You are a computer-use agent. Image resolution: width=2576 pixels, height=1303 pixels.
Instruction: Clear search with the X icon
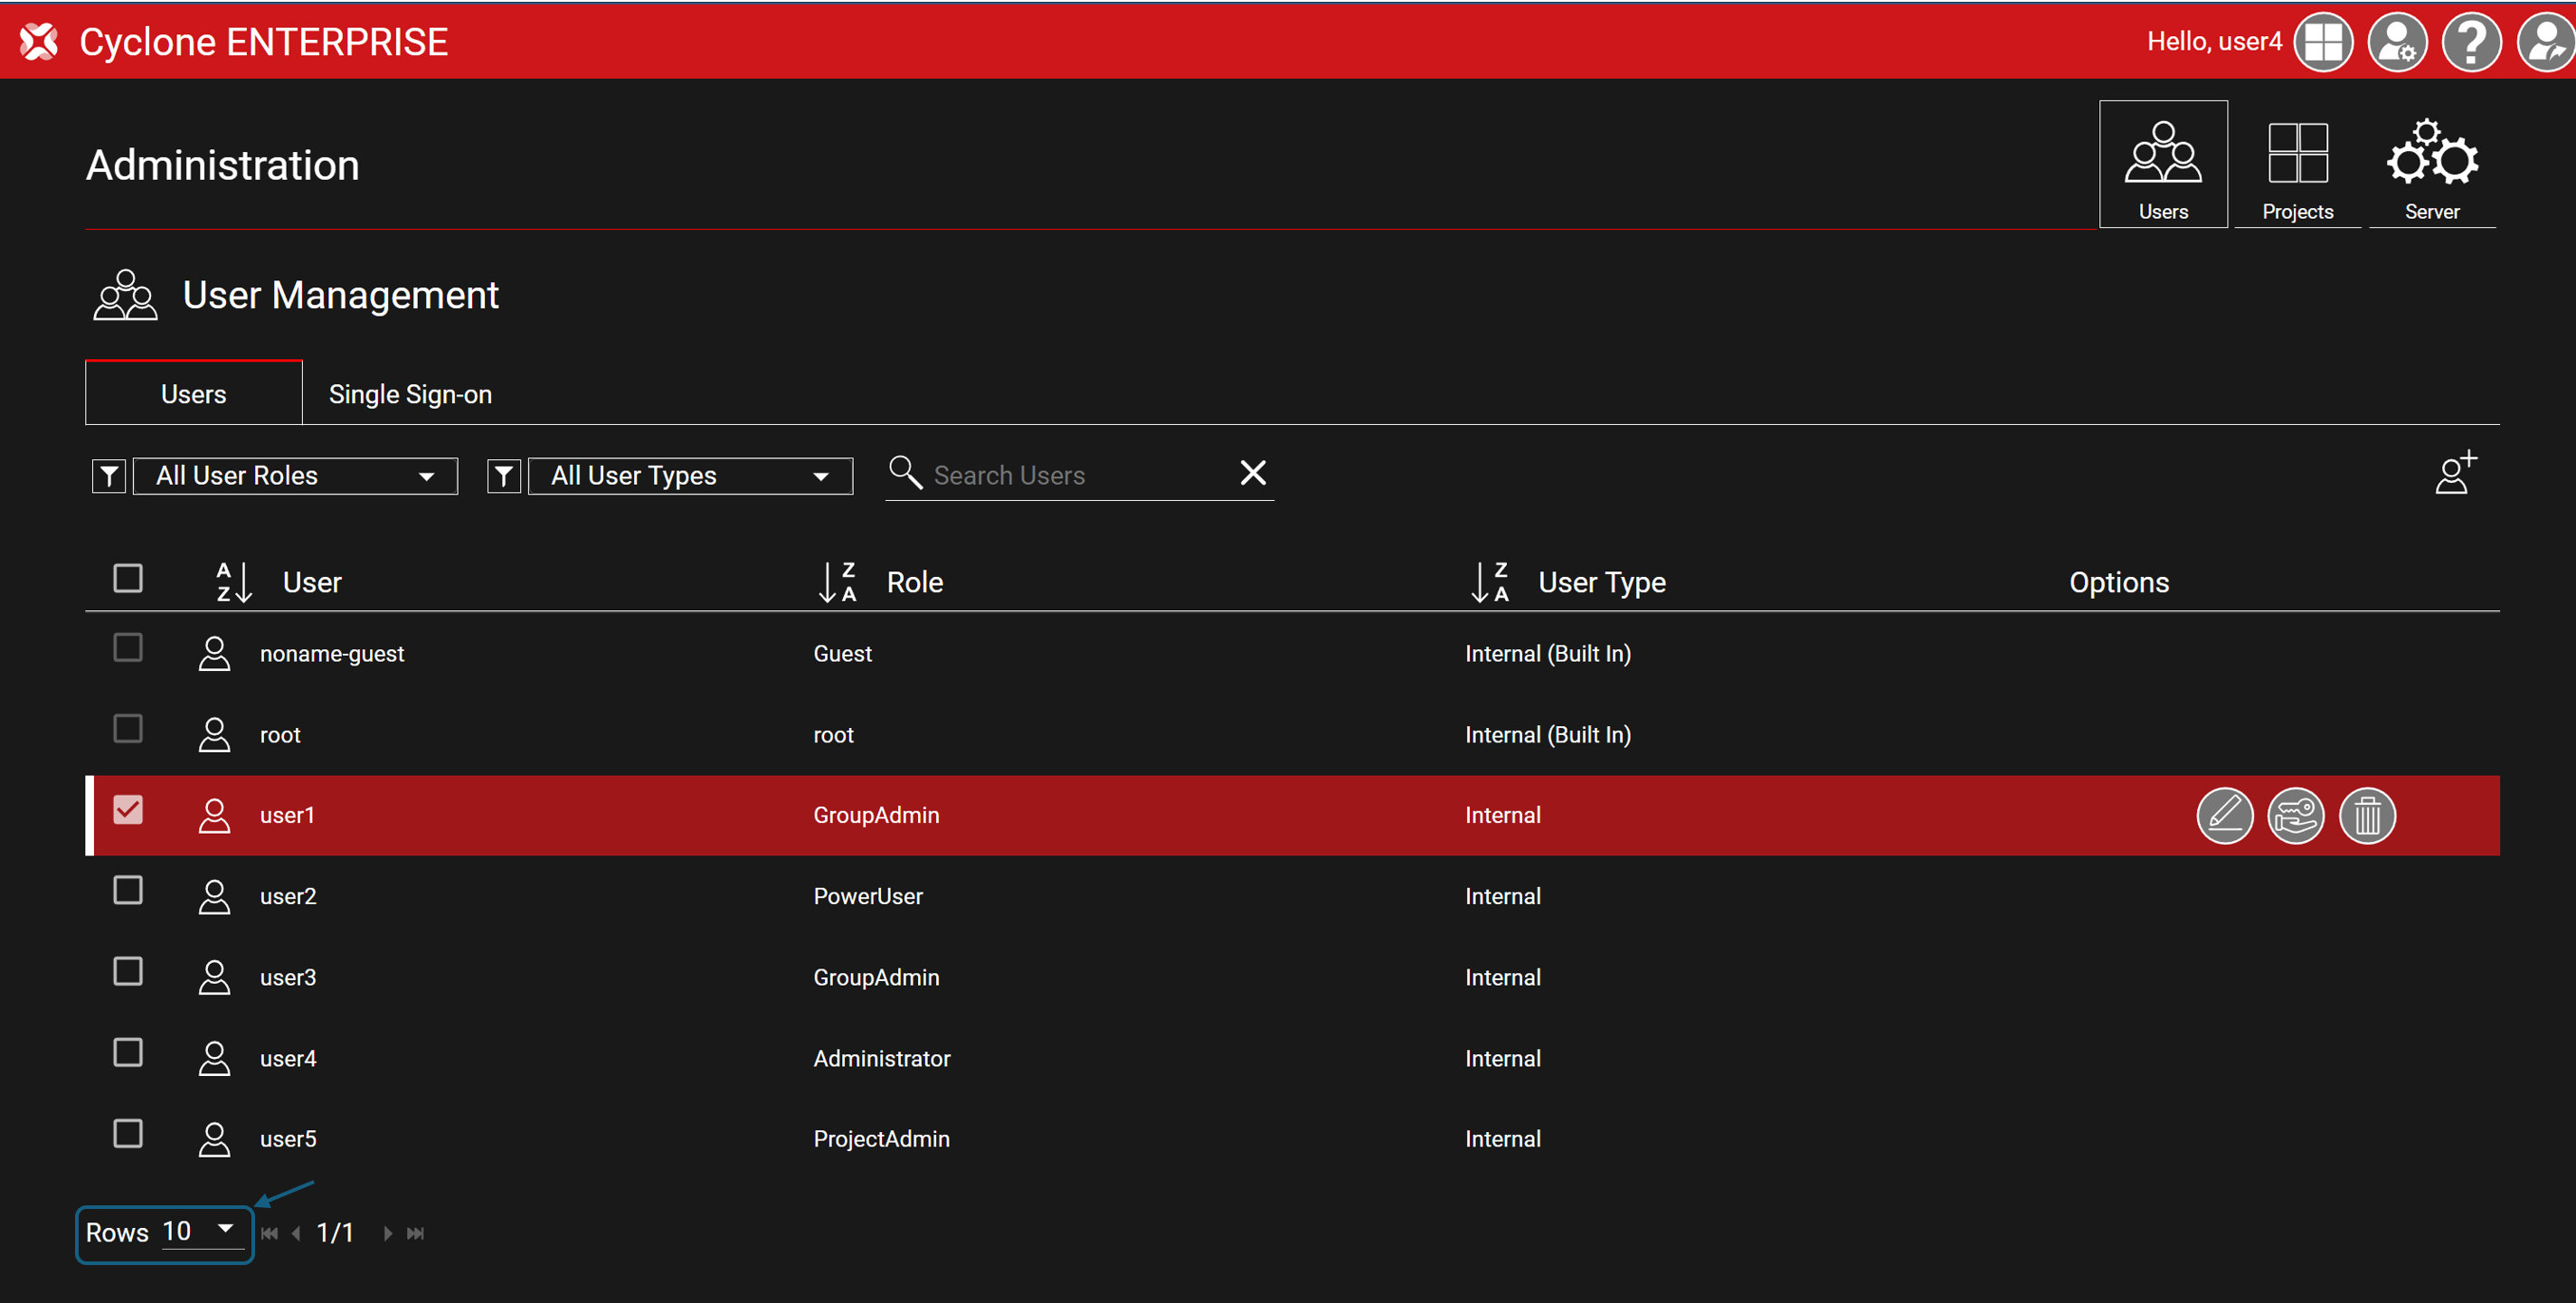(x=1252, y=473)
